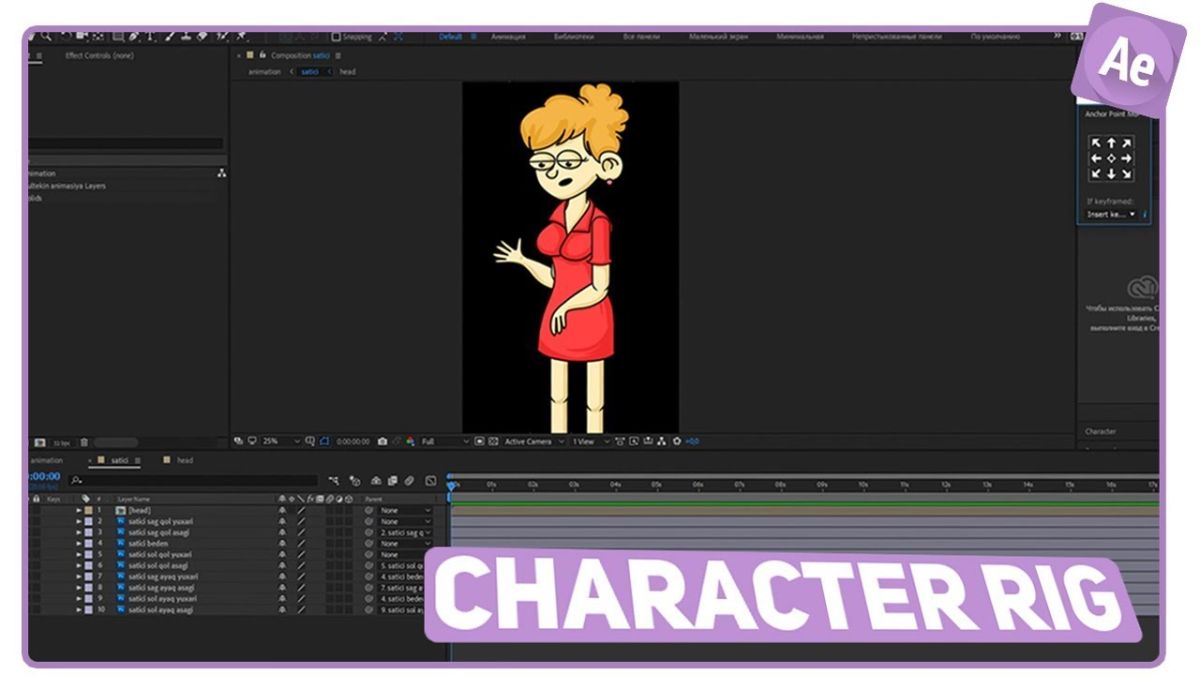
Task: Click the Fast Previews icon in viewer bar
Action: 635,441
